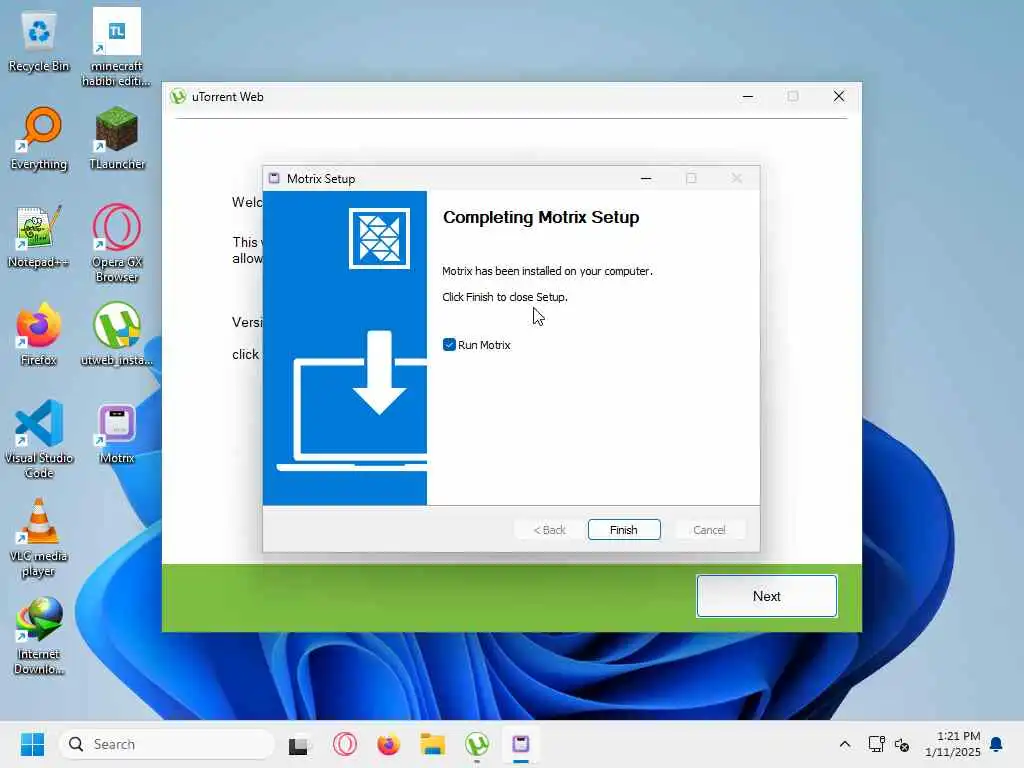This screenshot has height=768, width=1024.
Task: Select the VLC media player desktop icon
Action: 39,538
